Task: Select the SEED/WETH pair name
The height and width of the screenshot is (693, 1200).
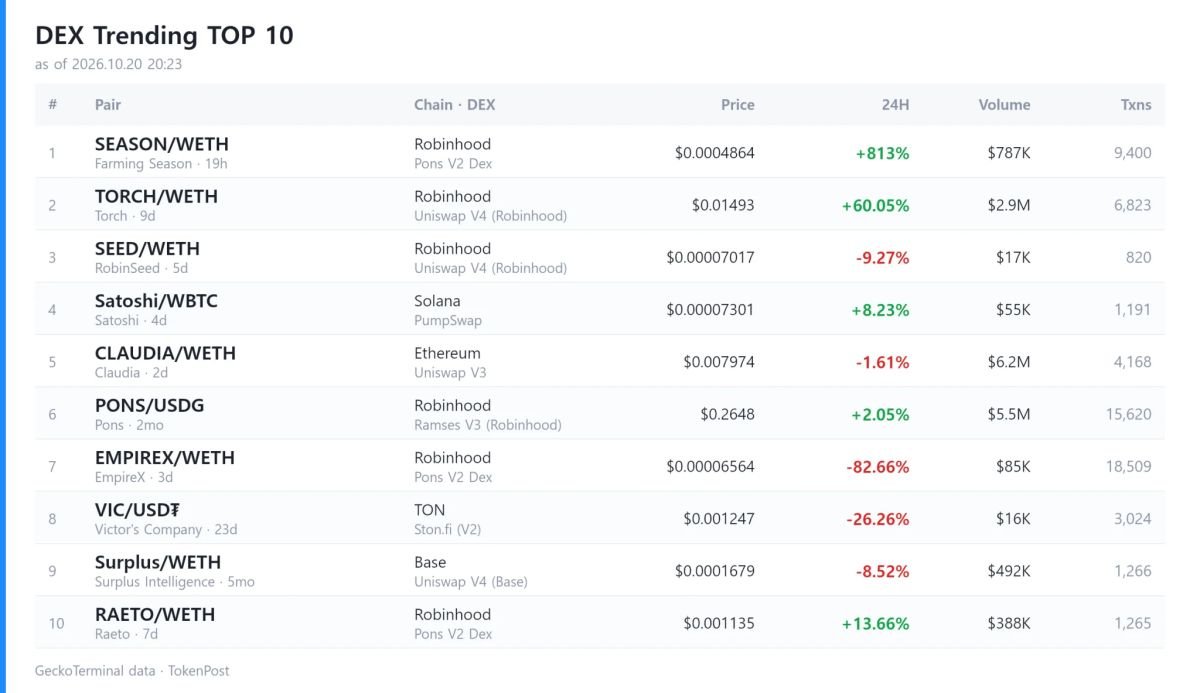Action: [147, 248]
